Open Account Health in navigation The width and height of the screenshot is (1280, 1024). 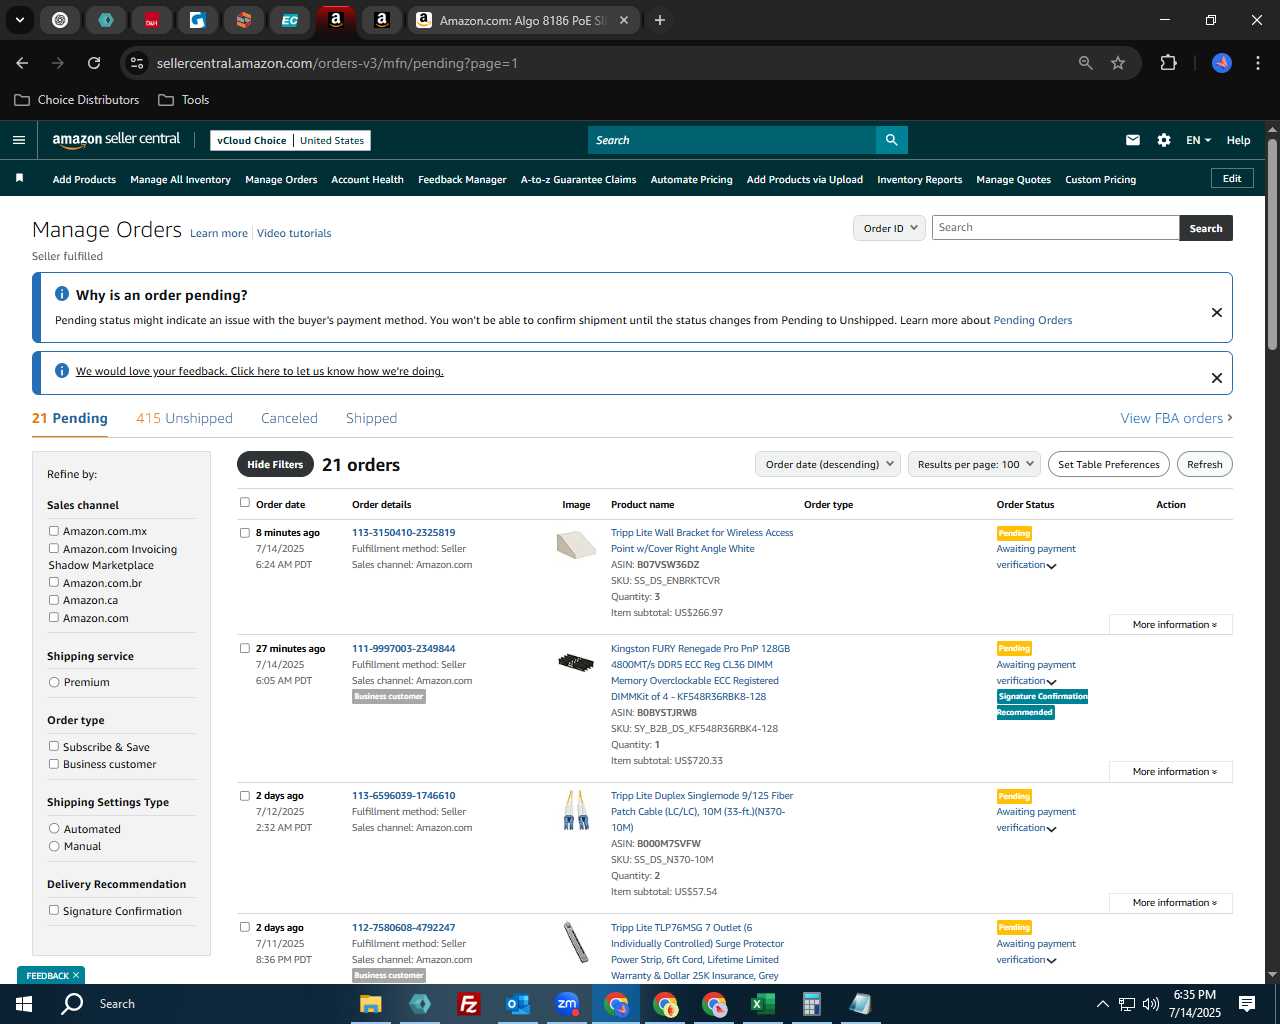pos(367,179)
